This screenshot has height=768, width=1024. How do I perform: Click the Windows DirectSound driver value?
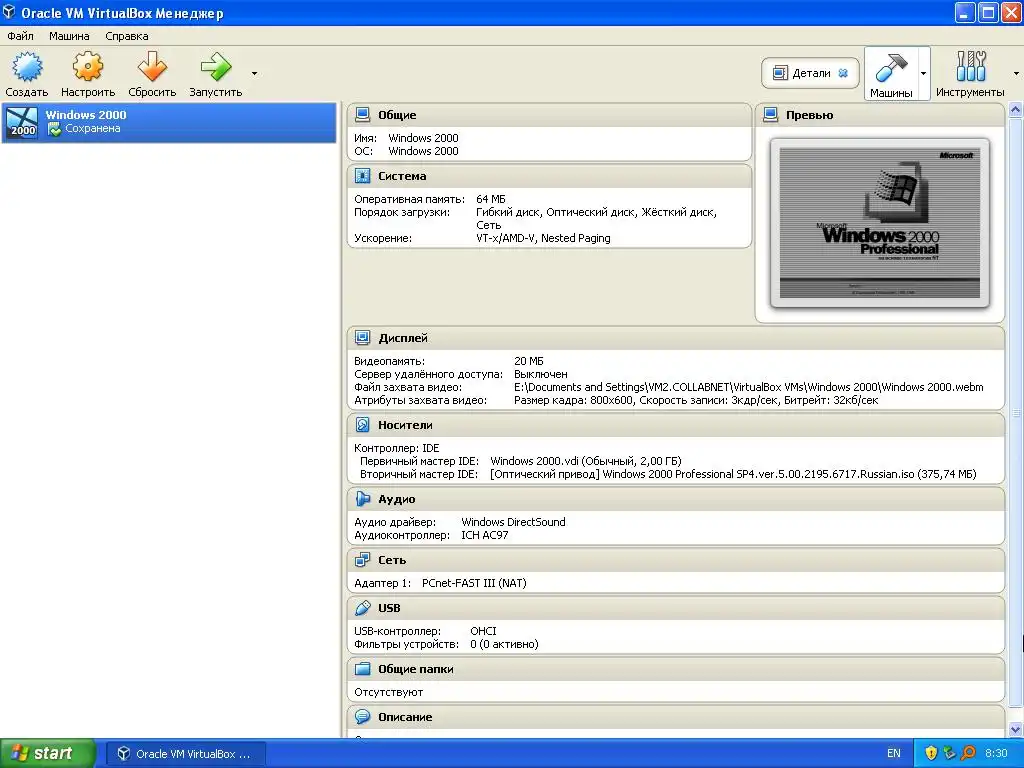513,522
